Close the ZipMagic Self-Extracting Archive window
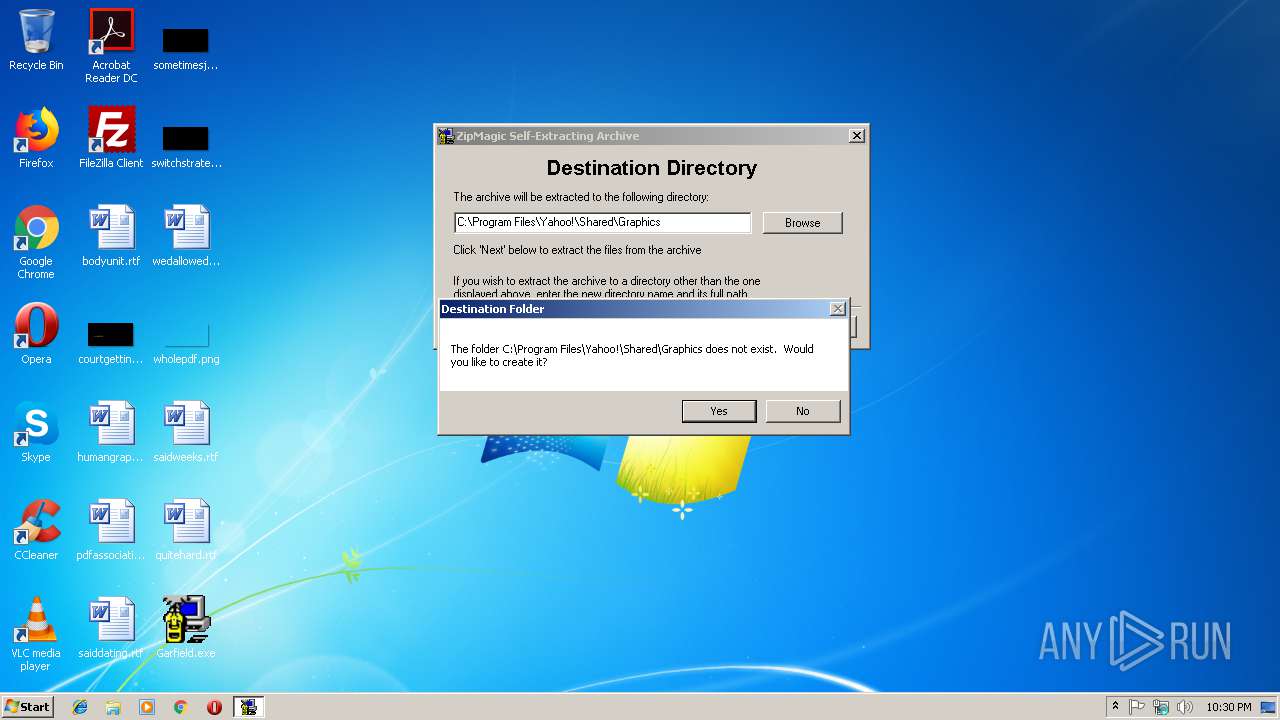 [x=857, y=136]
